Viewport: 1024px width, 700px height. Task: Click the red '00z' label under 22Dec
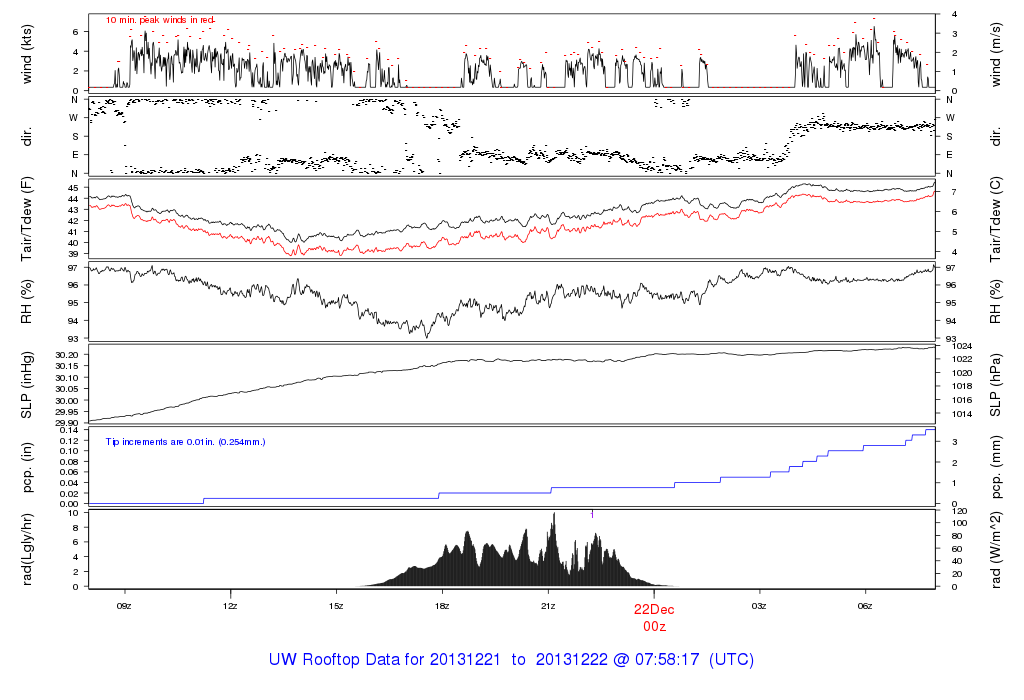(x=654, y=626)
